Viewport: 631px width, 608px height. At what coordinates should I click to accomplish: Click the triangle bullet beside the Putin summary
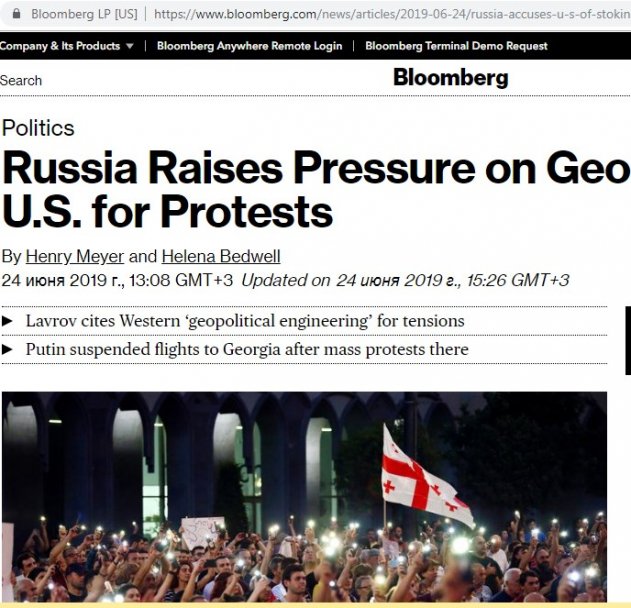click(x=8, y=350)
